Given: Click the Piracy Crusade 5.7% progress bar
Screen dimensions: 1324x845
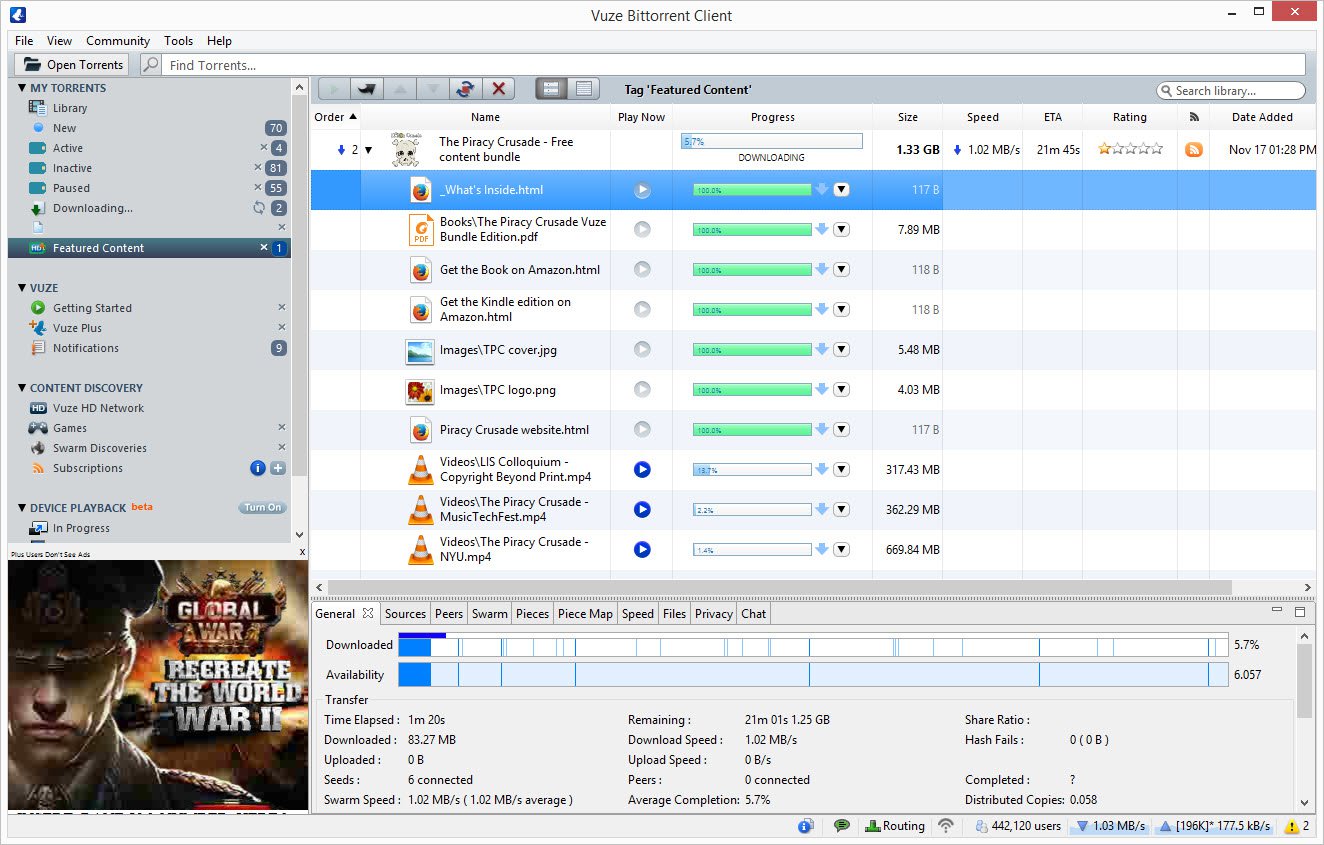Looking at the screenshot, I should pyautogui.click(x=771, y=142).
